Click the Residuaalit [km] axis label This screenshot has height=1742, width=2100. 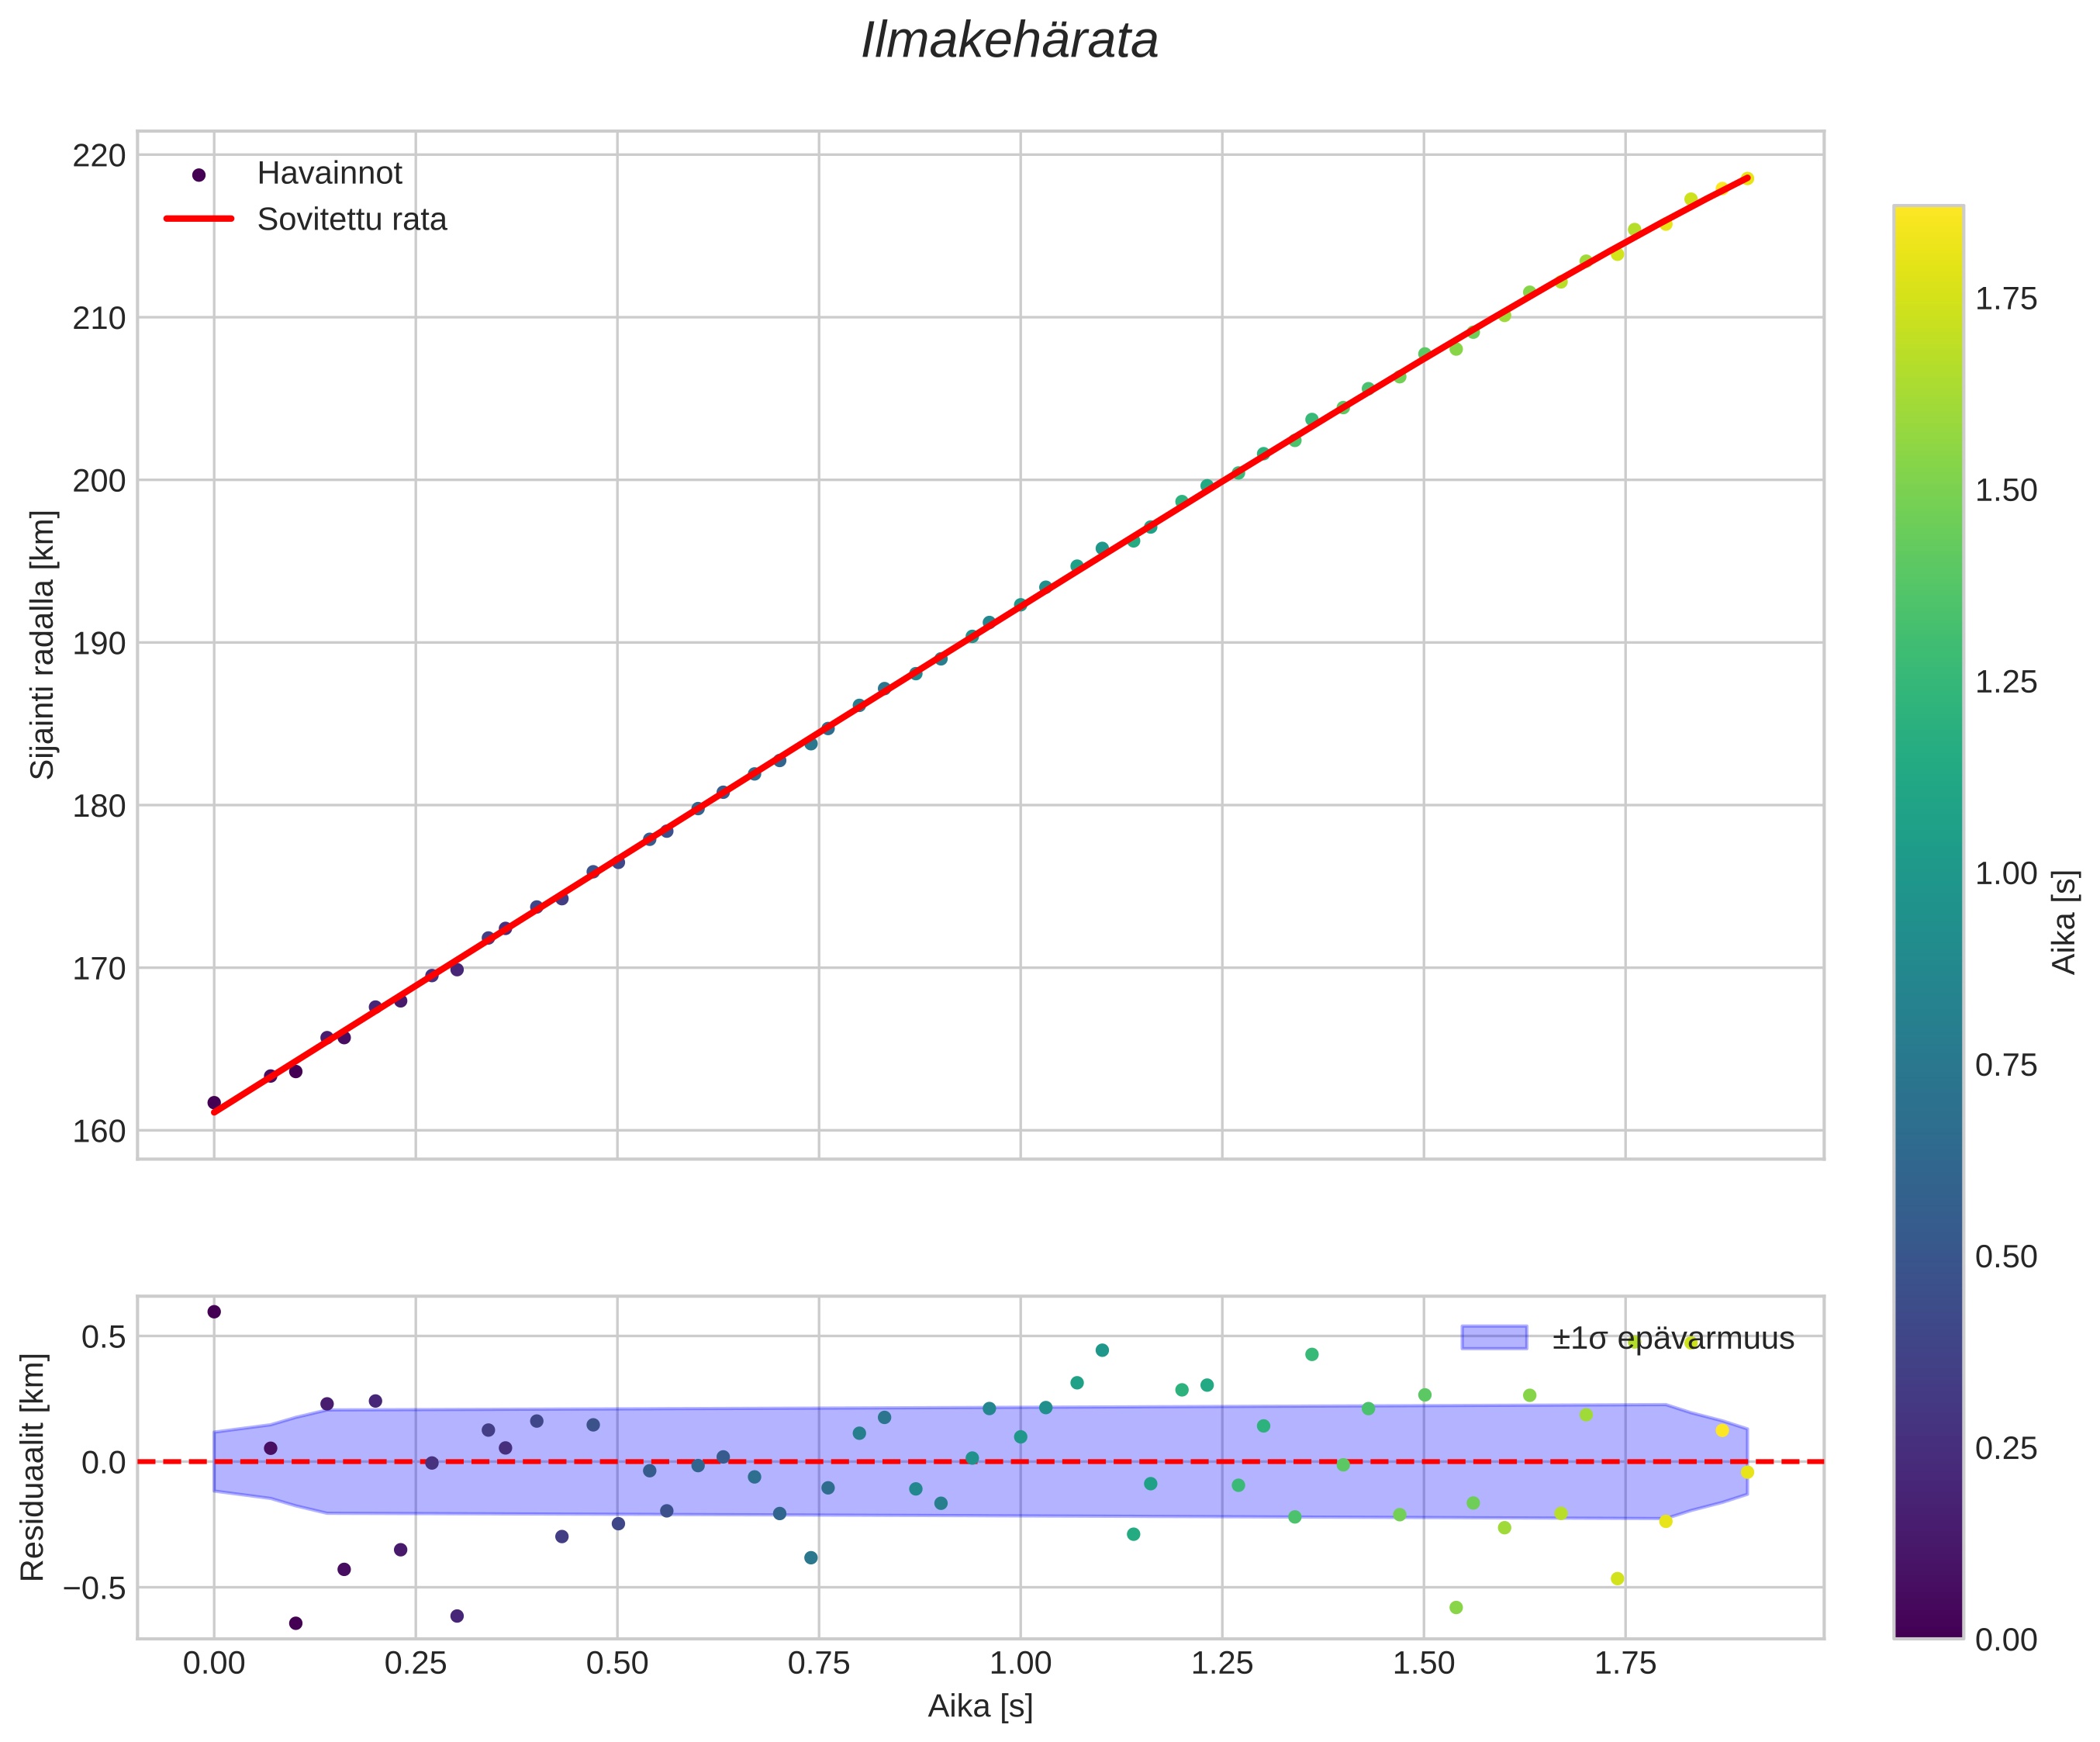(x=33, y=1467)
